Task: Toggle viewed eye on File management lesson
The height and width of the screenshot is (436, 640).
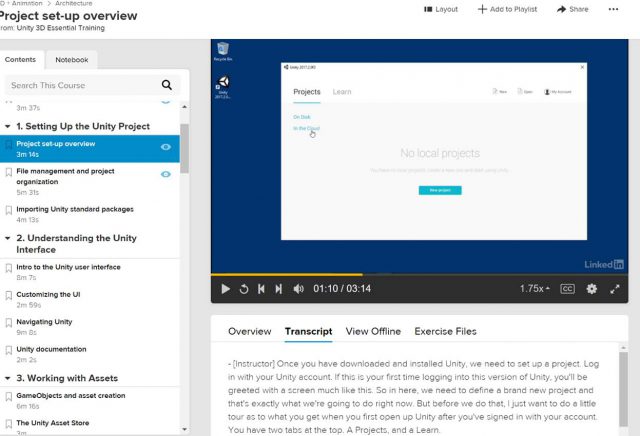Action: point(165,174)
